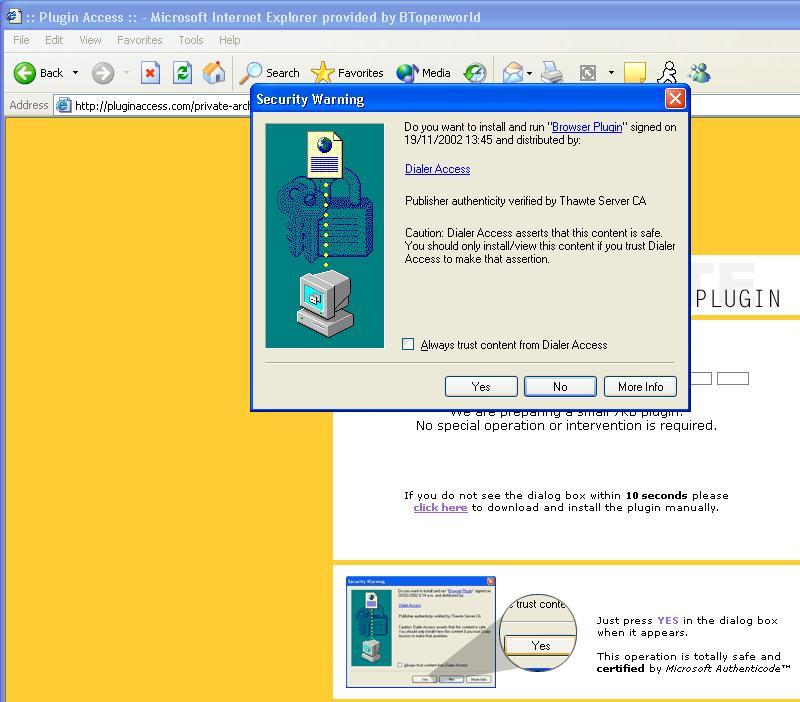The height and width of the screenshot is (702, 800).
Task: Click the History icon in the toolbar
Action: pyautogui.click(x=475, y=73)
